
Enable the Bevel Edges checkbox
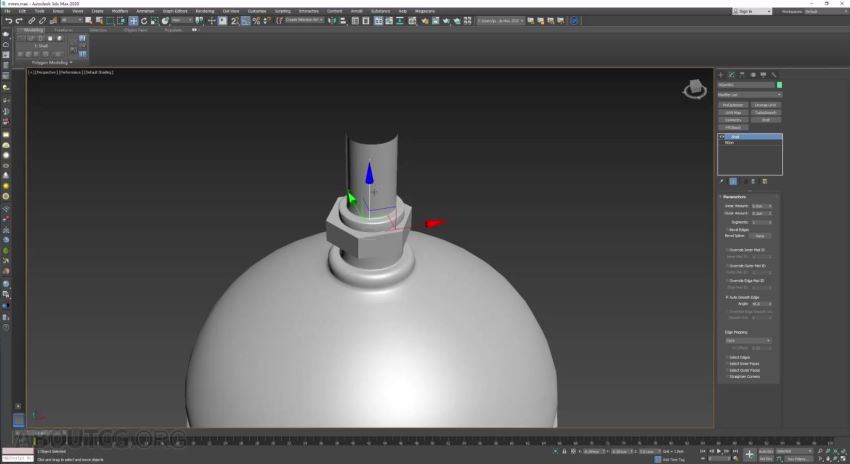pos(727,230)
